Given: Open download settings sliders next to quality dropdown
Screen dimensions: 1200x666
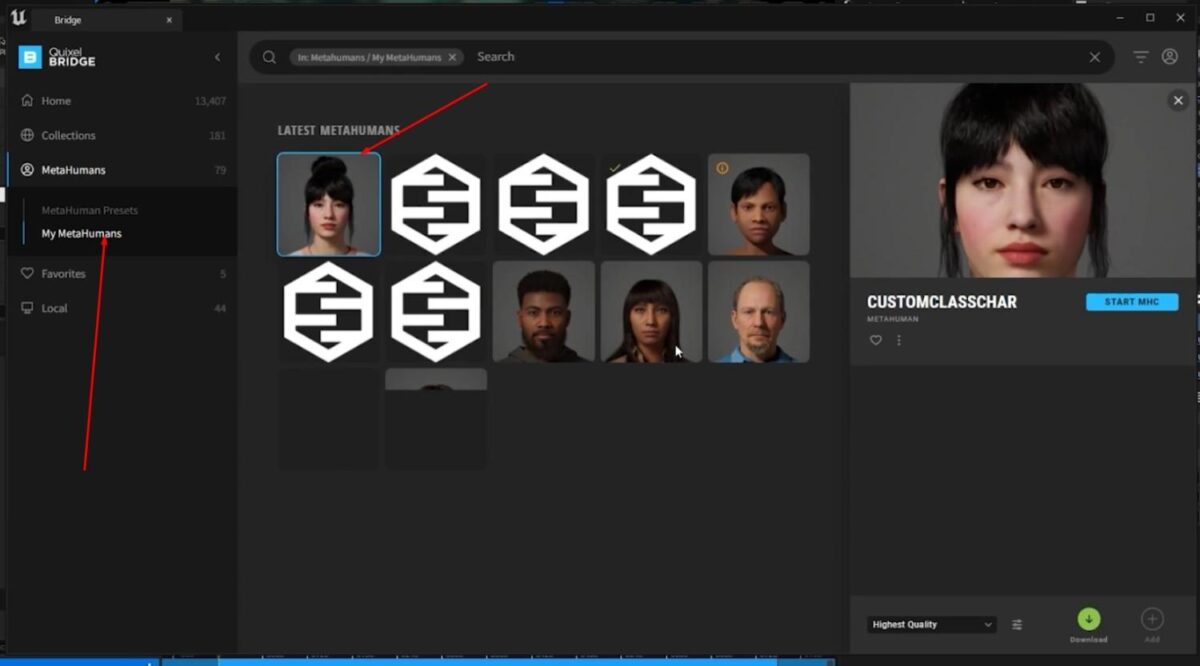Looking at the screenshot, I should (x=1017, y=624).
